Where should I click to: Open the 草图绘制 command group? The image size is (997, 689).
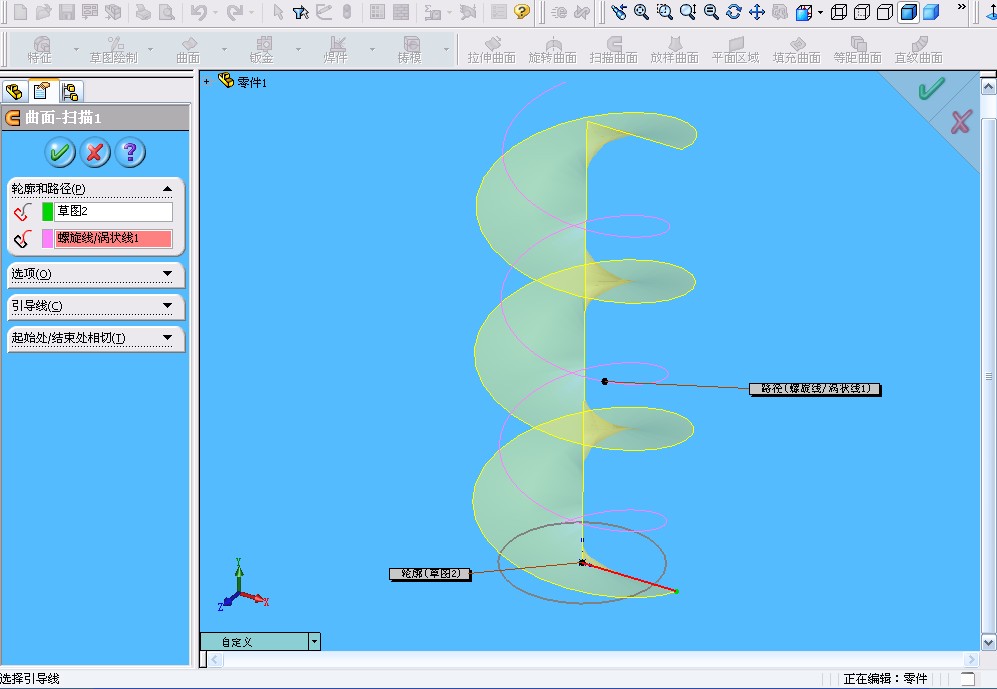113,50
